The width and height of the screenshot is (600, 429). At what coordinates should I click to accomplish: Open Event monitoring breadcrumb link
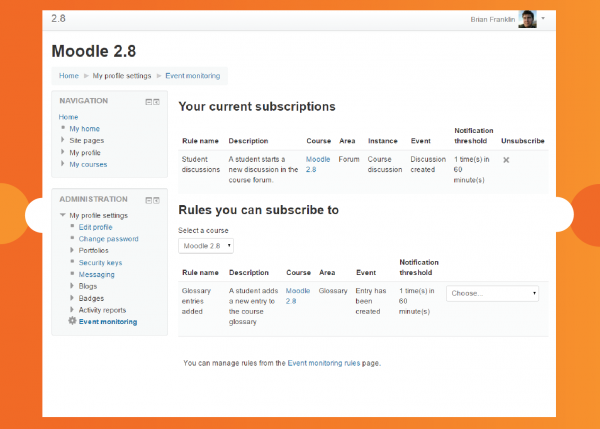tap(192, 76)
